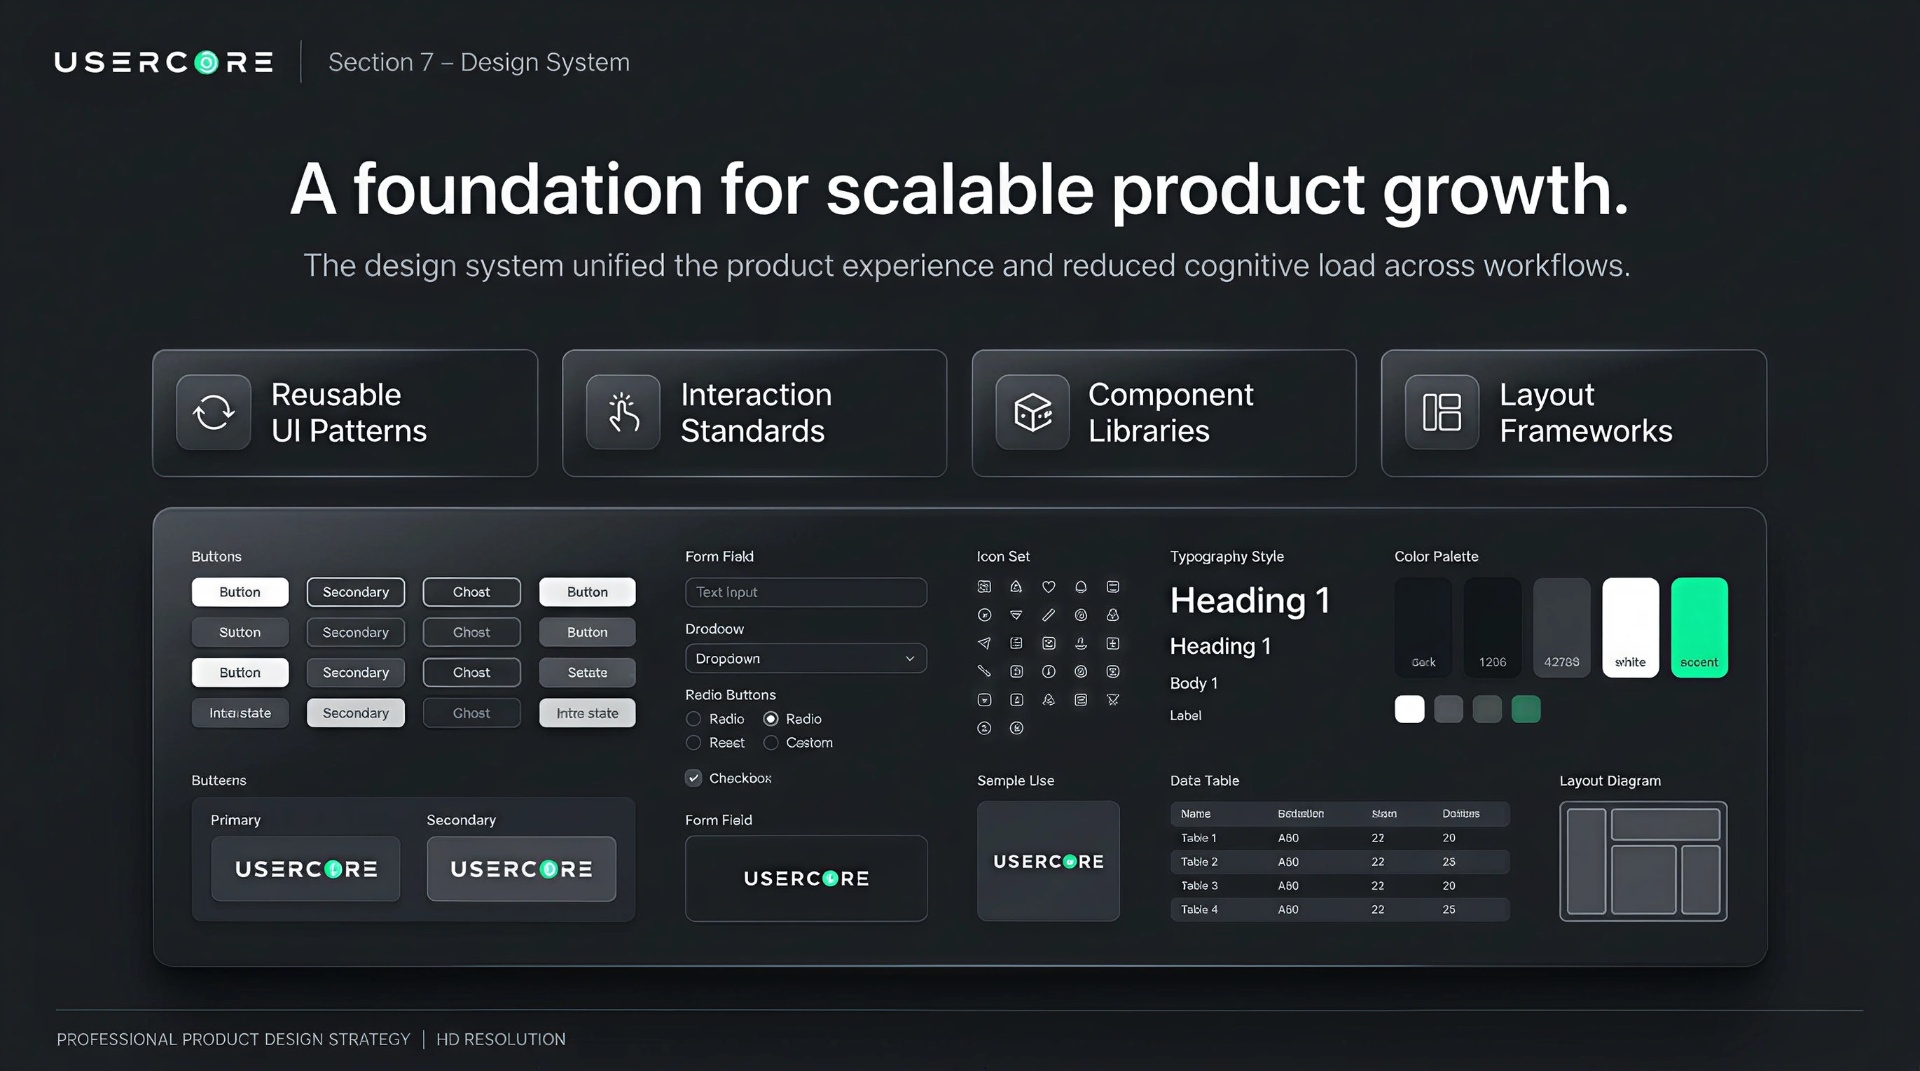Pick the small green swatch below the palette
Viewport: 1920px width, 1071px height.
1526,709
